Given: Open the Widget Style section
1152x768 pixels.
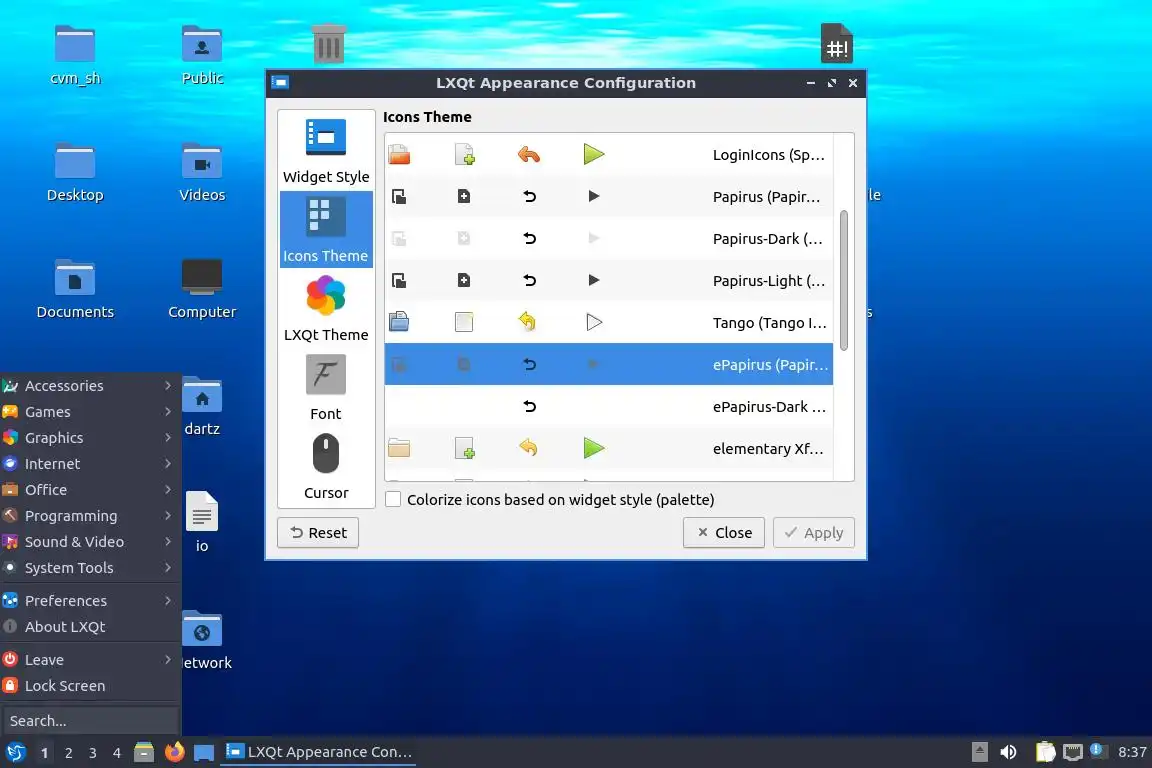Looking at the screenshot, I should click(x=325, y=151).
